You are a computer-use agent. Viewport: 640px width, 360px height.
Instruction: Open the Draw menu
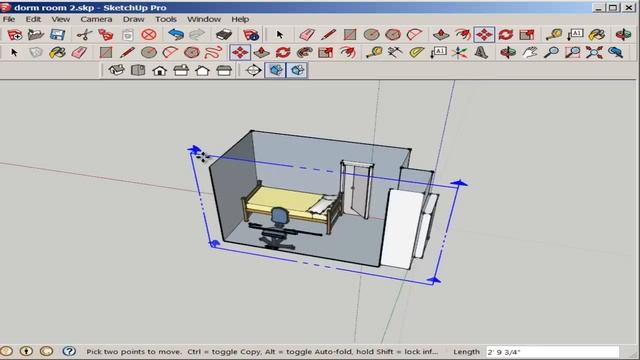[x=133, y=19]
